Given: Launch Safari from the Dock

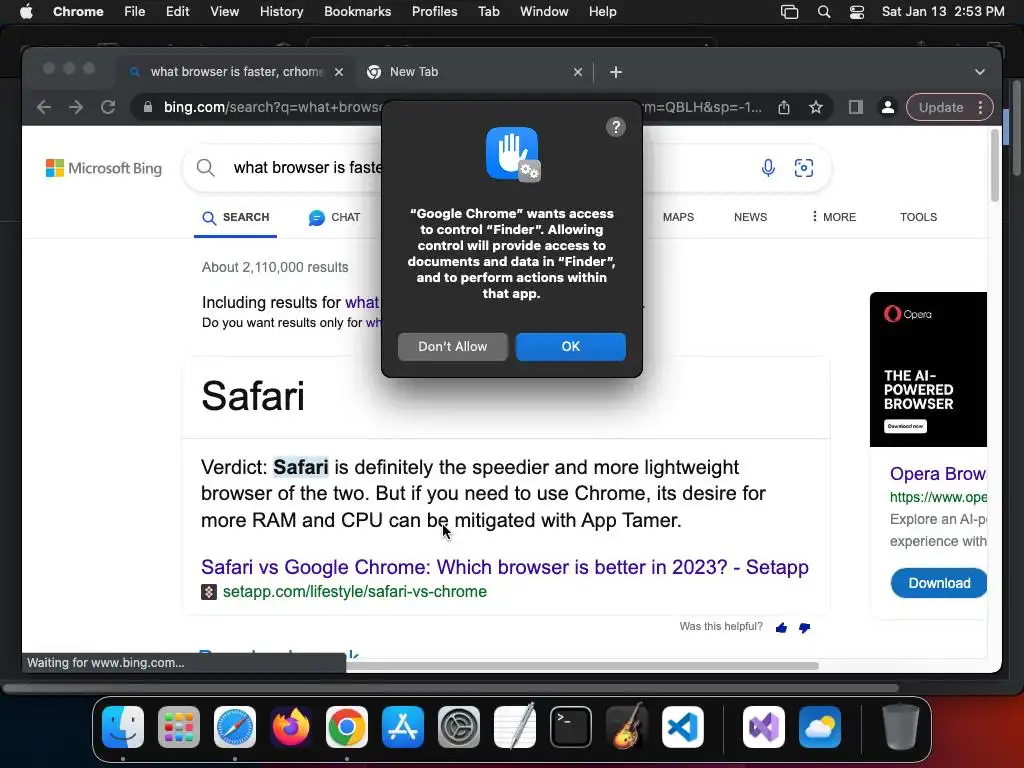Looking at the screenshot, I should point(235,727).
